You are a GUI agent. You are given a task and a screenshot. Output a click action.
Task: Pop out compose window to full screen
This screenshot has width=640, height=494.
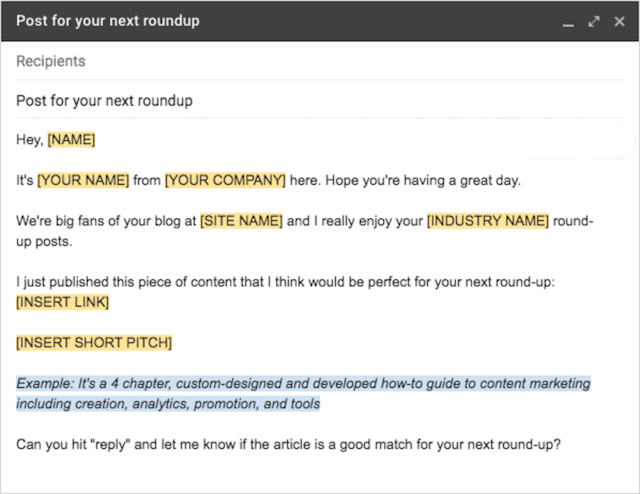[592, 21]
